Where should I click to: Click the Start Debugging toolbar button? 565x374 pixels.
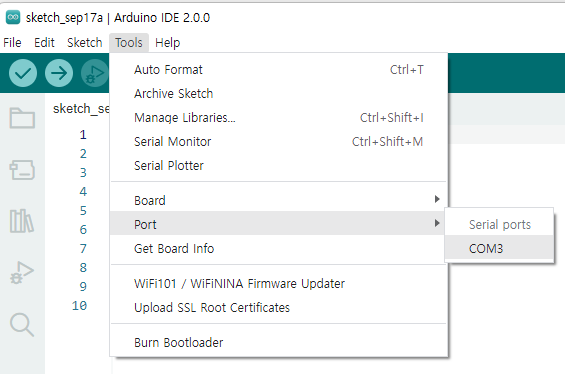pos(95,73)
